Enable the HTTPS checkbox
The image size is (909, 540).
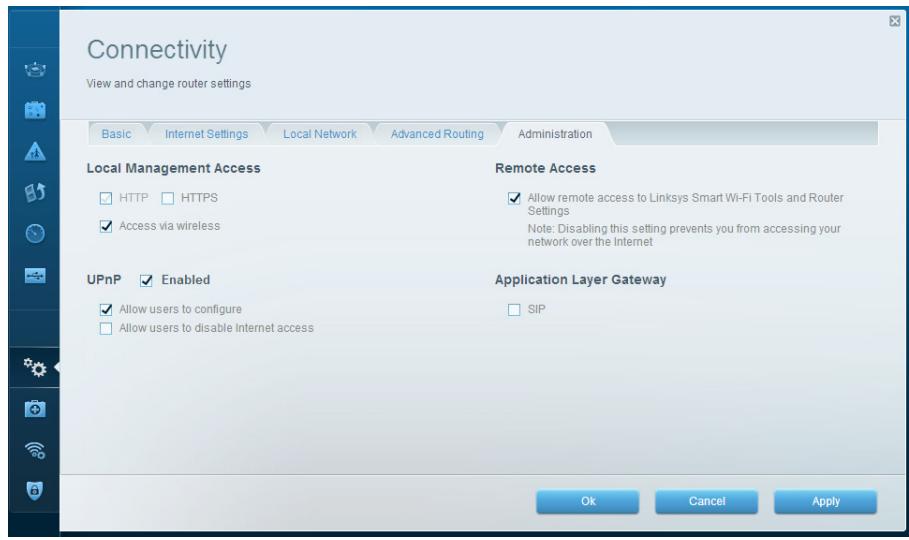(168, 198)
